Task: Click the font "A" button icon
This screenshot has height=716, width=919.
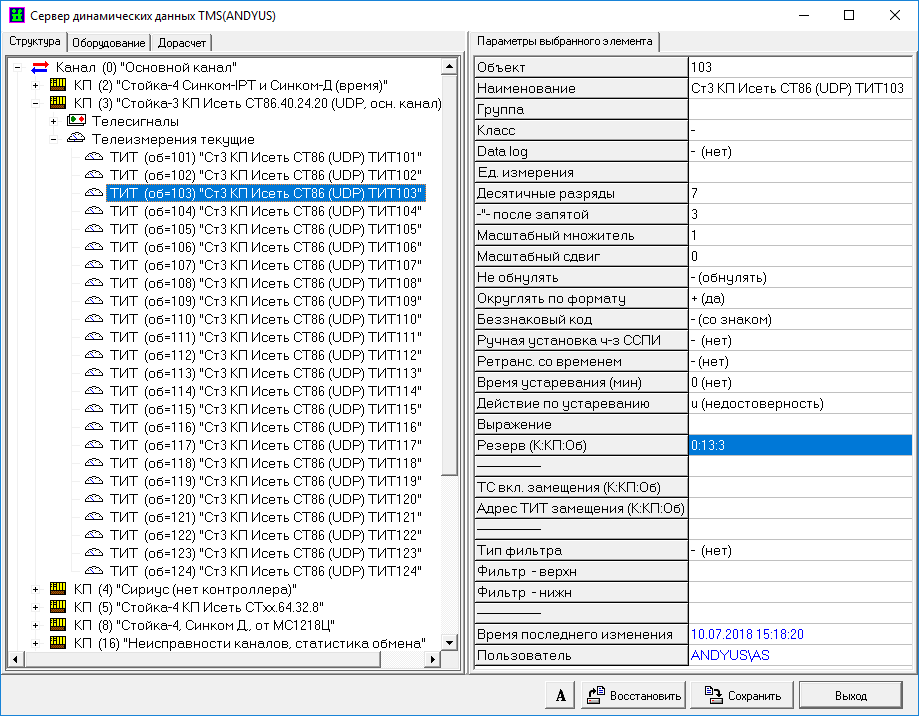Action: [x=562, y=695]
